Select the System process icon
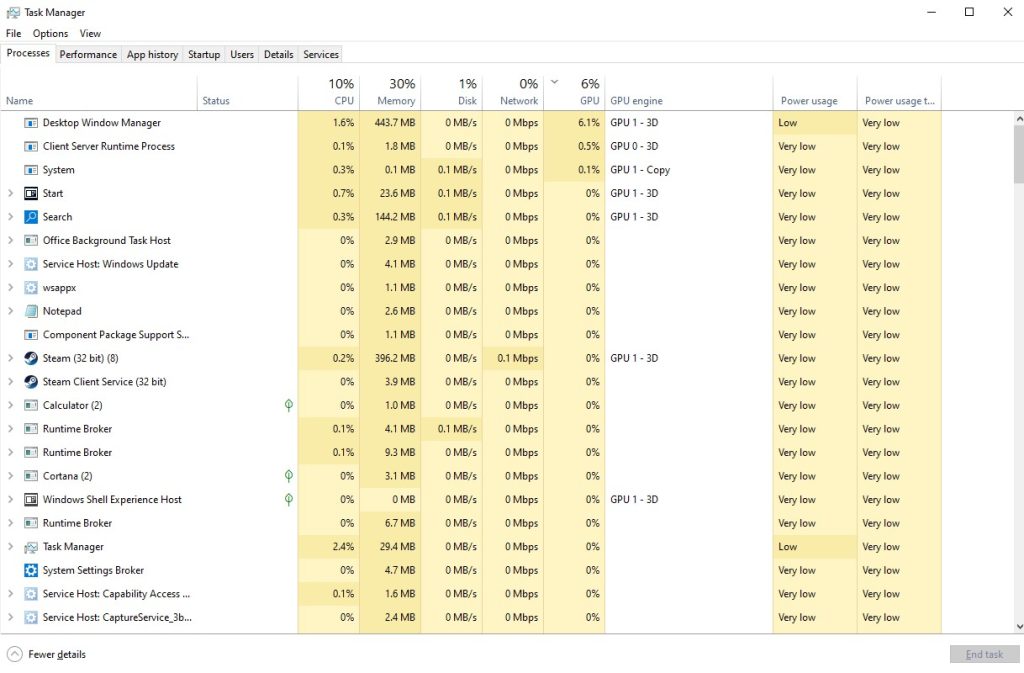Image resolution: width=1024 pixels, height=673 pixels. pos(31,170)
